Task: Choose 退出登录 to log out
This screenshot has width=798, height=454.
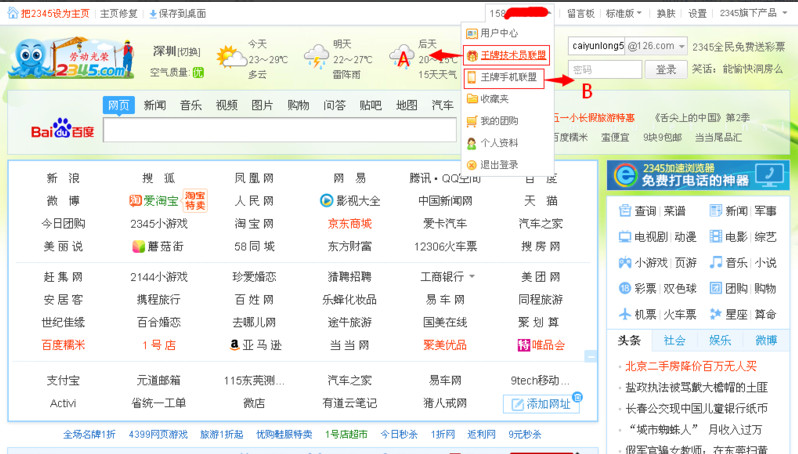Action: point(499,164)
